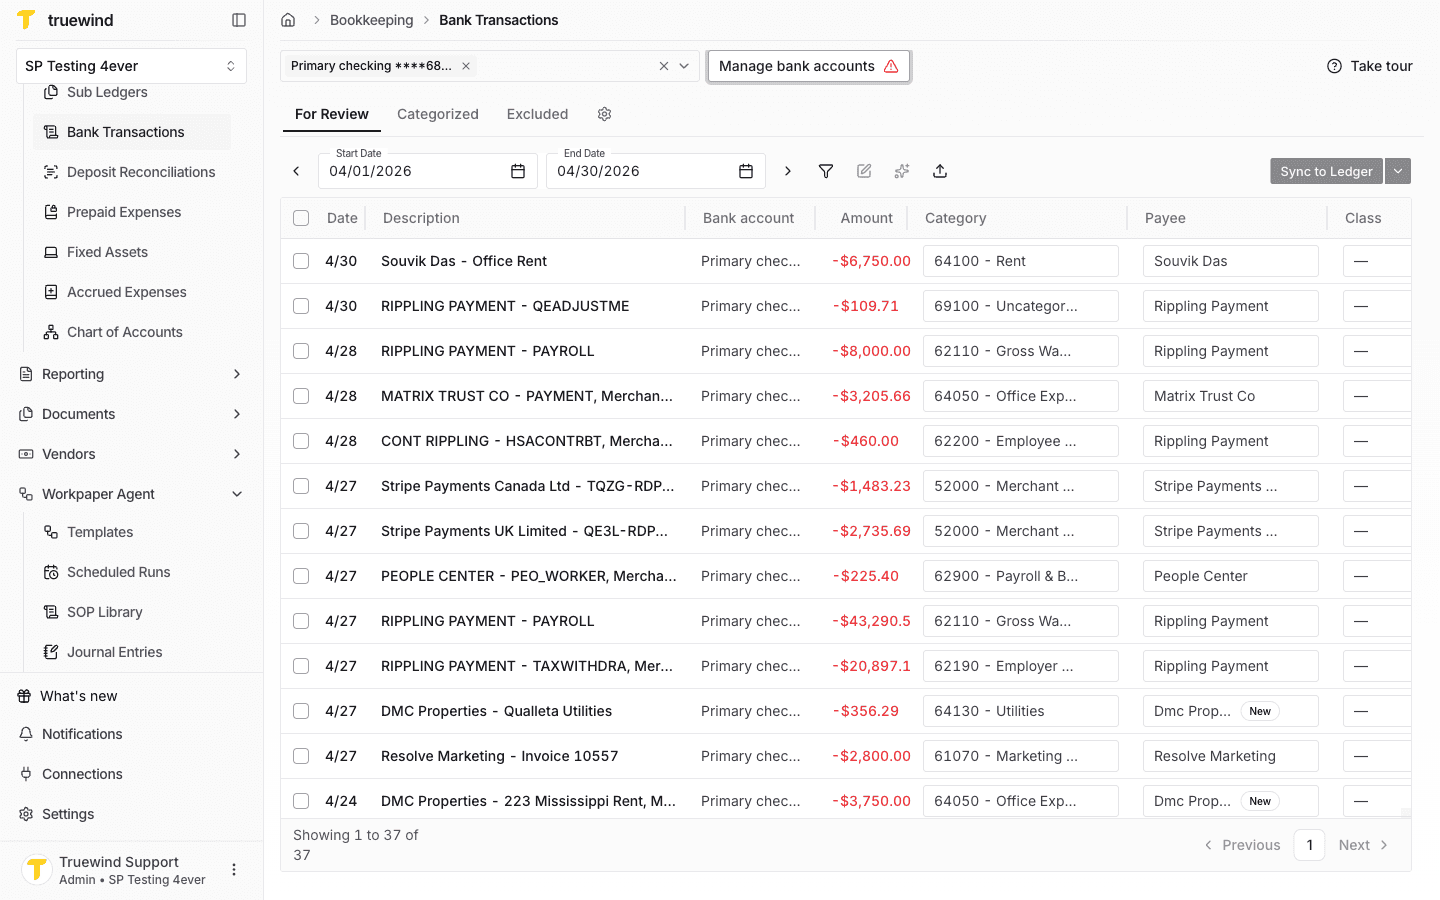Image resolution: width=1440 pixels, height=900 pixels.
Task: Open End Date calendar picker icon
Action: 746,171
